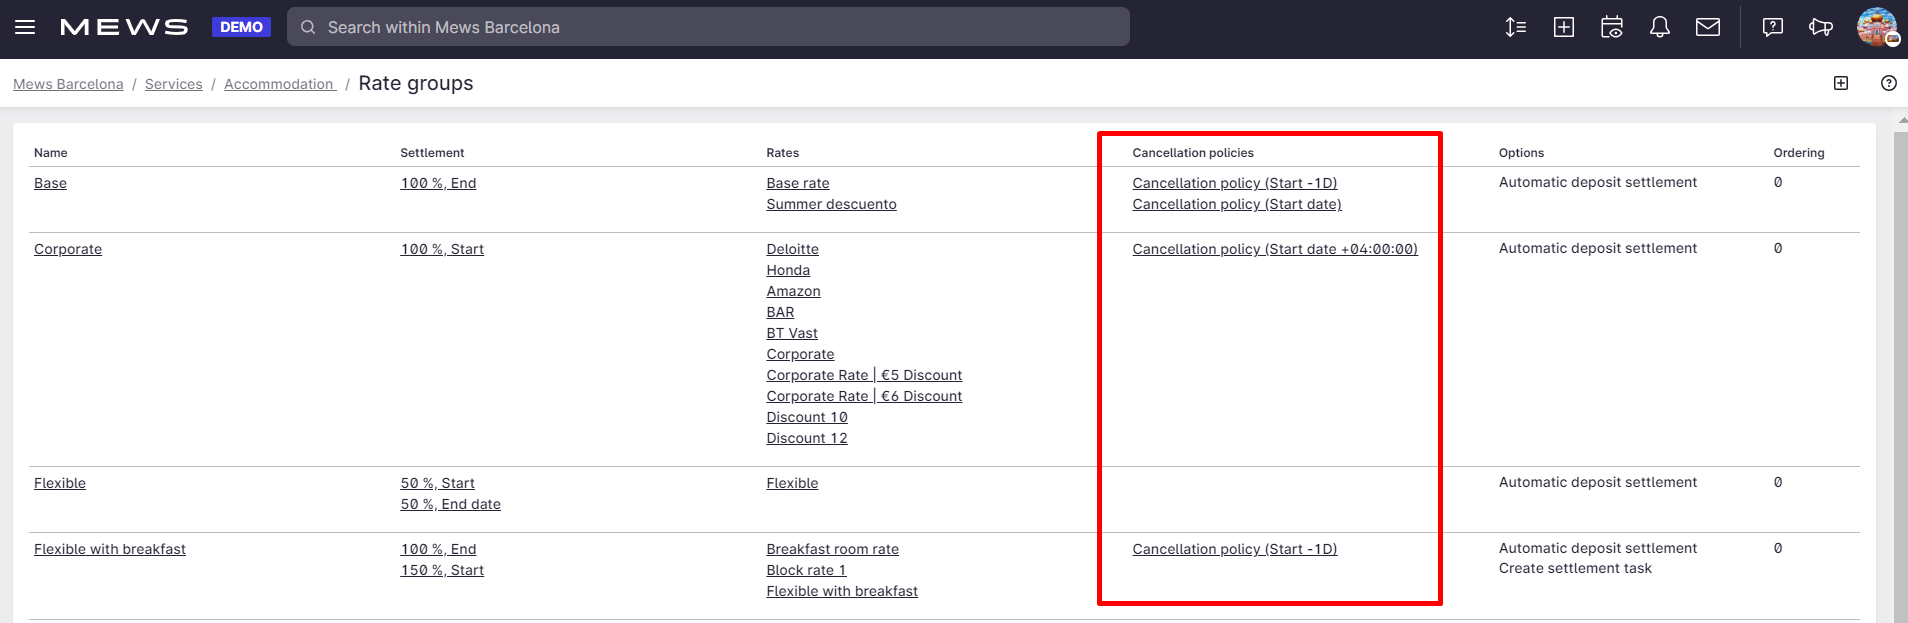Open the calendar with eye icon
1908x623 pixels.
(x=1611, y=27)
